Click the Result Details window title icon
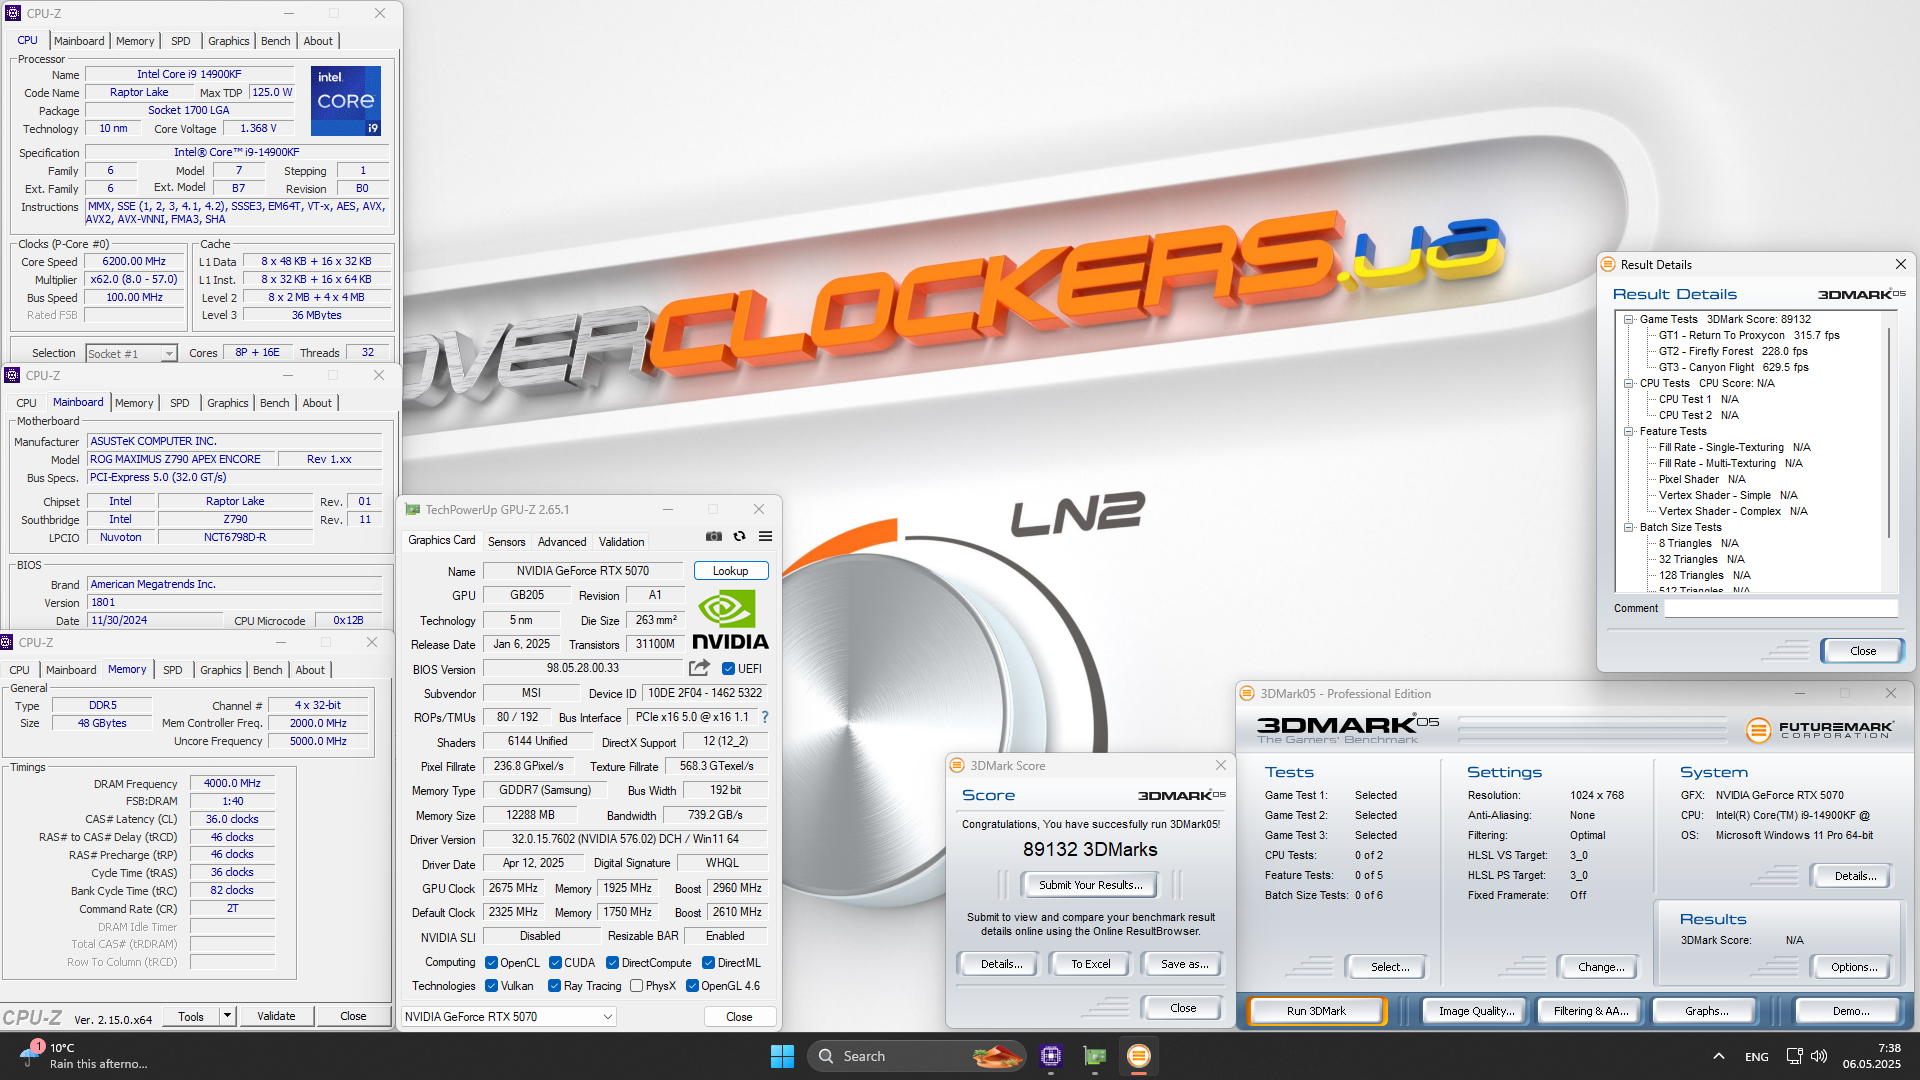1920x1080 pixels. coord(1608,265)
